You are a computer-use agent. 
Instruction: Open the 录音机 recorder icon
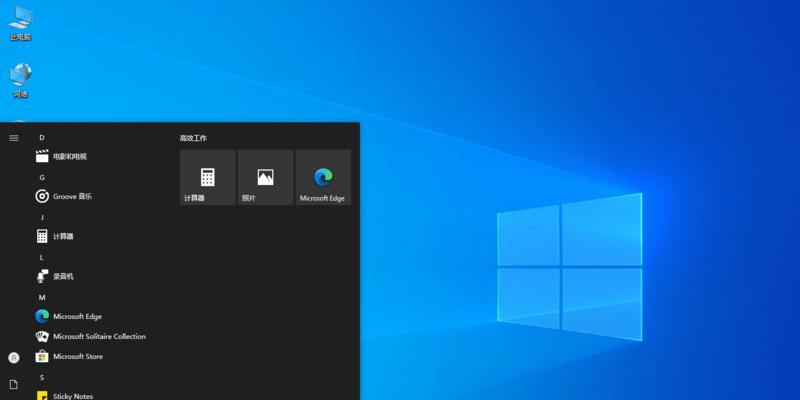click(42, 276)
